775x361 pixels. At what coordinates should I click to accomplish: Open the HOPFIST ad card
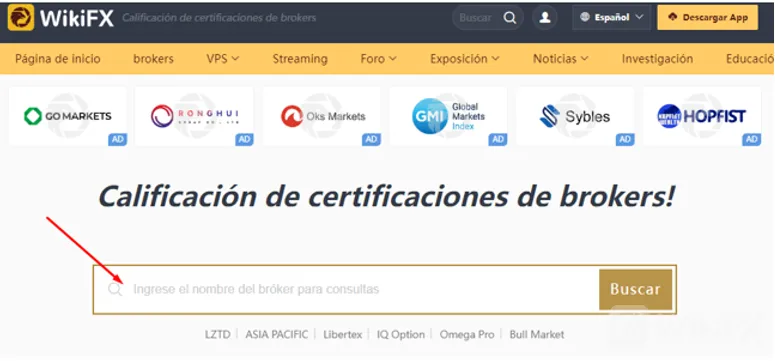(x=702, y=116)
